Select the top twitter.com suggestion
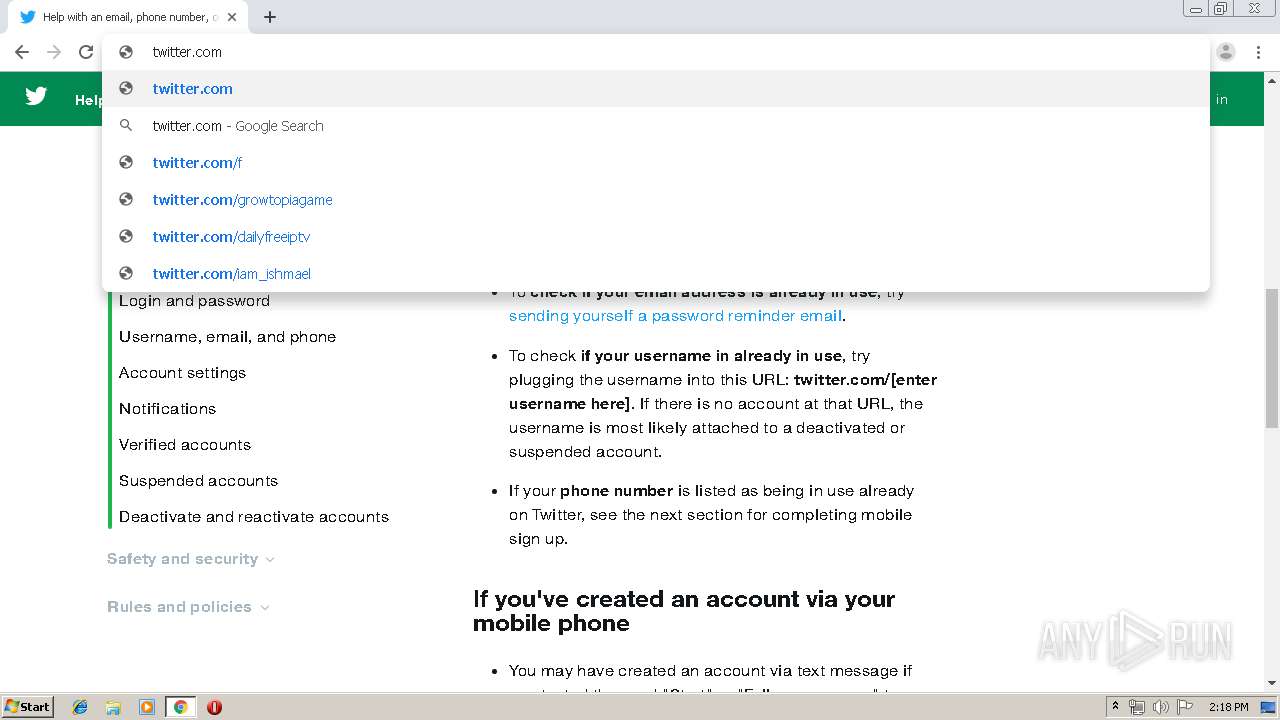Image resolution: width=1280 pixels, height=720 pixels. [655, 88]
